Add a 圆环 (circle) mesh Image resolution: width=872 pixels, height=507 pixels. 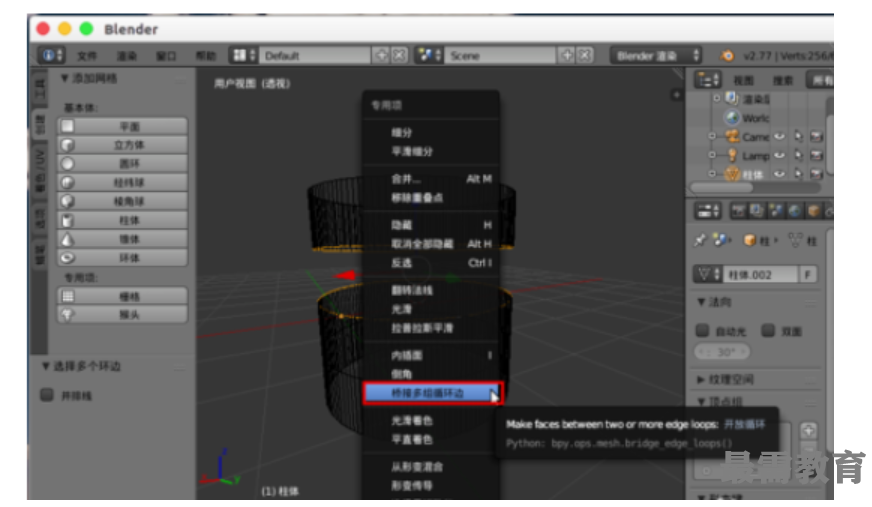click(x=122, y=164)
